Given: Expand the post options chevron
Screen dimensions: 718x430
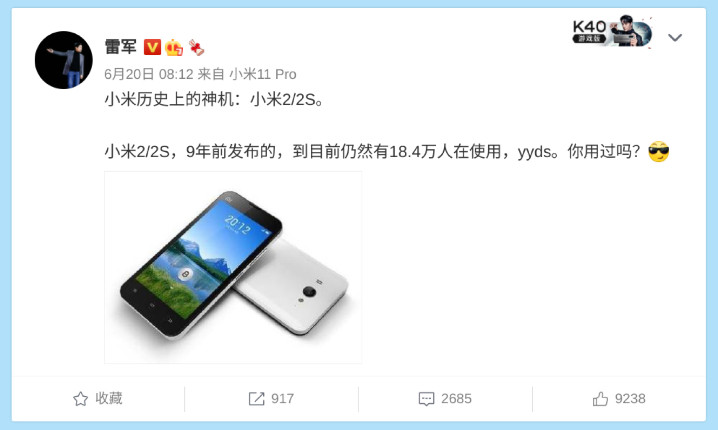Looking at the screenshot, I should coord(675,37).
